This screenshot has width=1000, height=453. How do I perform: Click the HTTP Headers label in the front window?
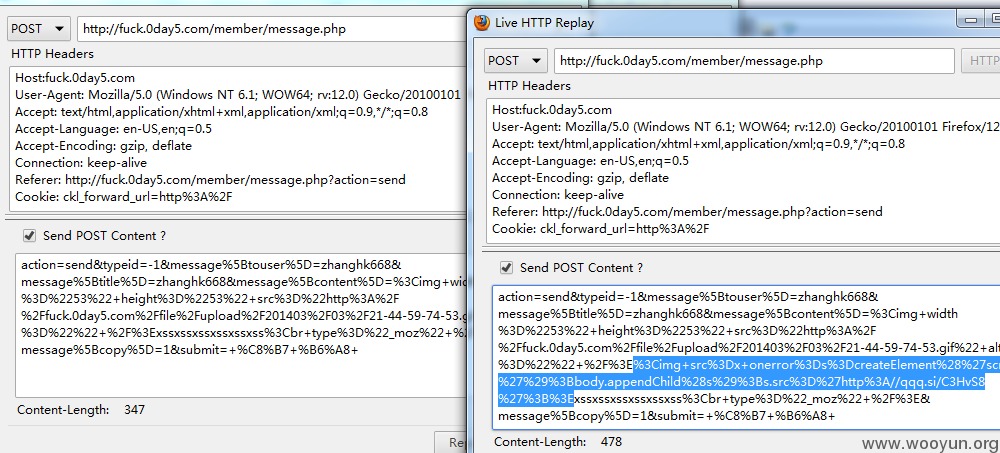coord(529,85)
